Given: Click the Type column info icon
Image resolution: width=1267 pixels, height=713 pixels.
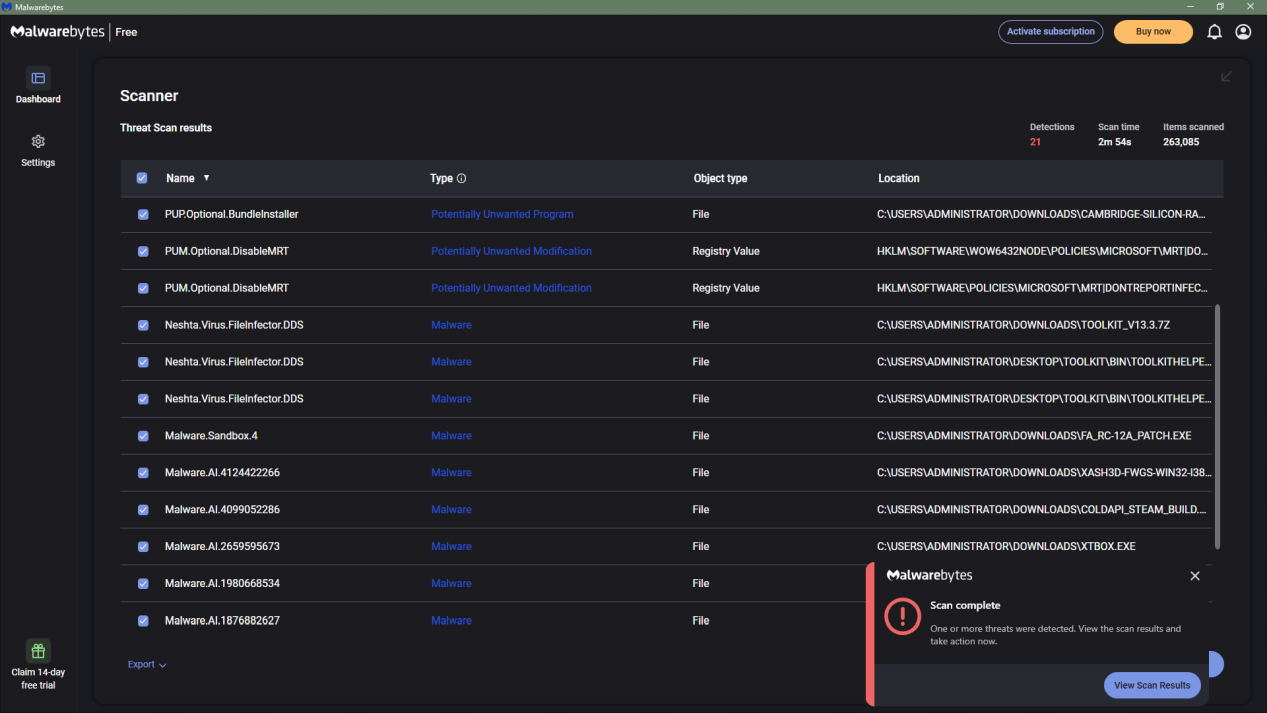Looking at the screenshot, I should (x=462, y=179).
